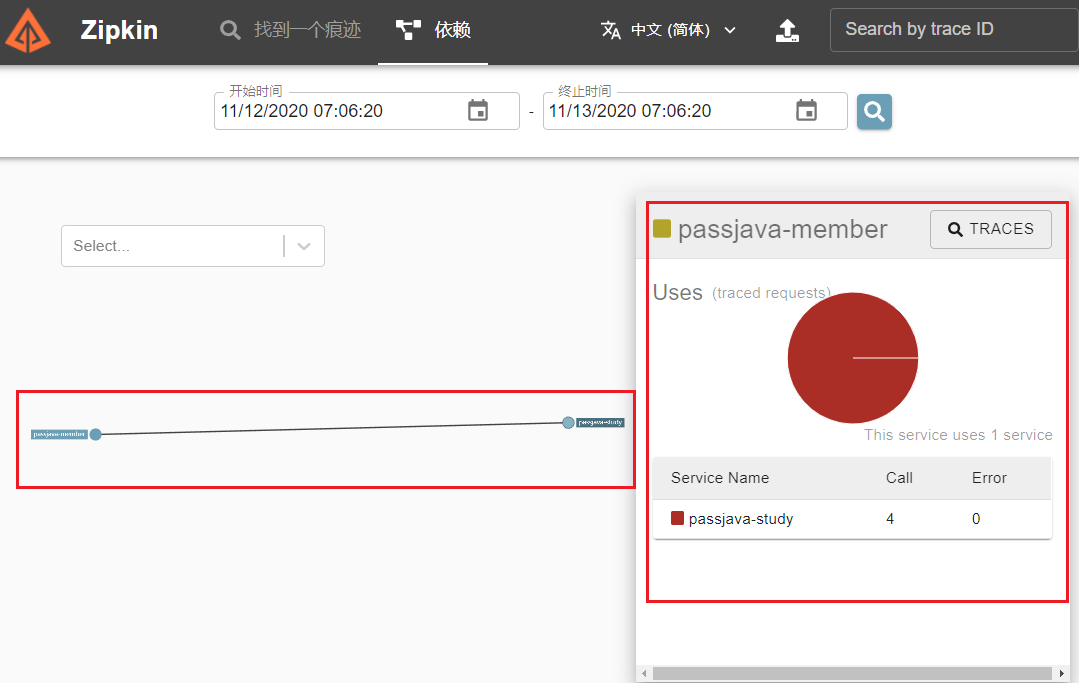
Task: Click inside the Select... service combo box
Action: point(170,246)
